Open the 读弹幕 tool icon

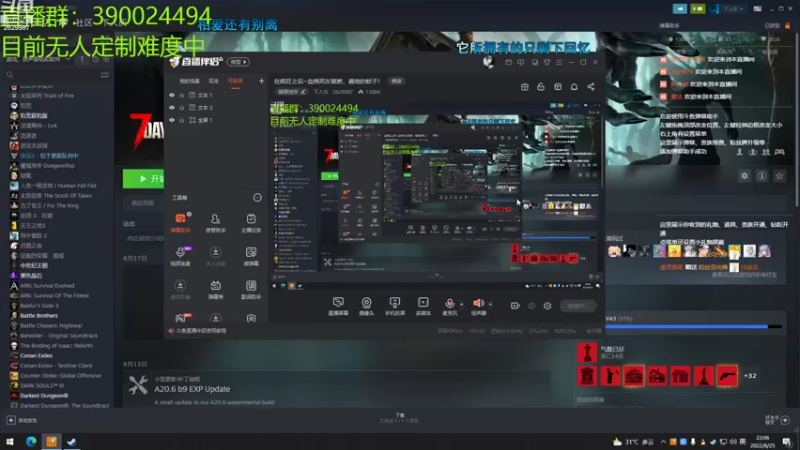[251, 256]
